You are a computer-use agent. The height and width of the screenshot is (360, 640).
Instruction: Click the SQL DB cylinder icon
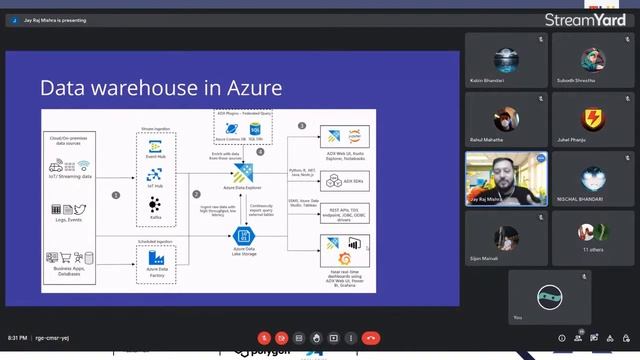pyautogui.click(x=255, y=129)
